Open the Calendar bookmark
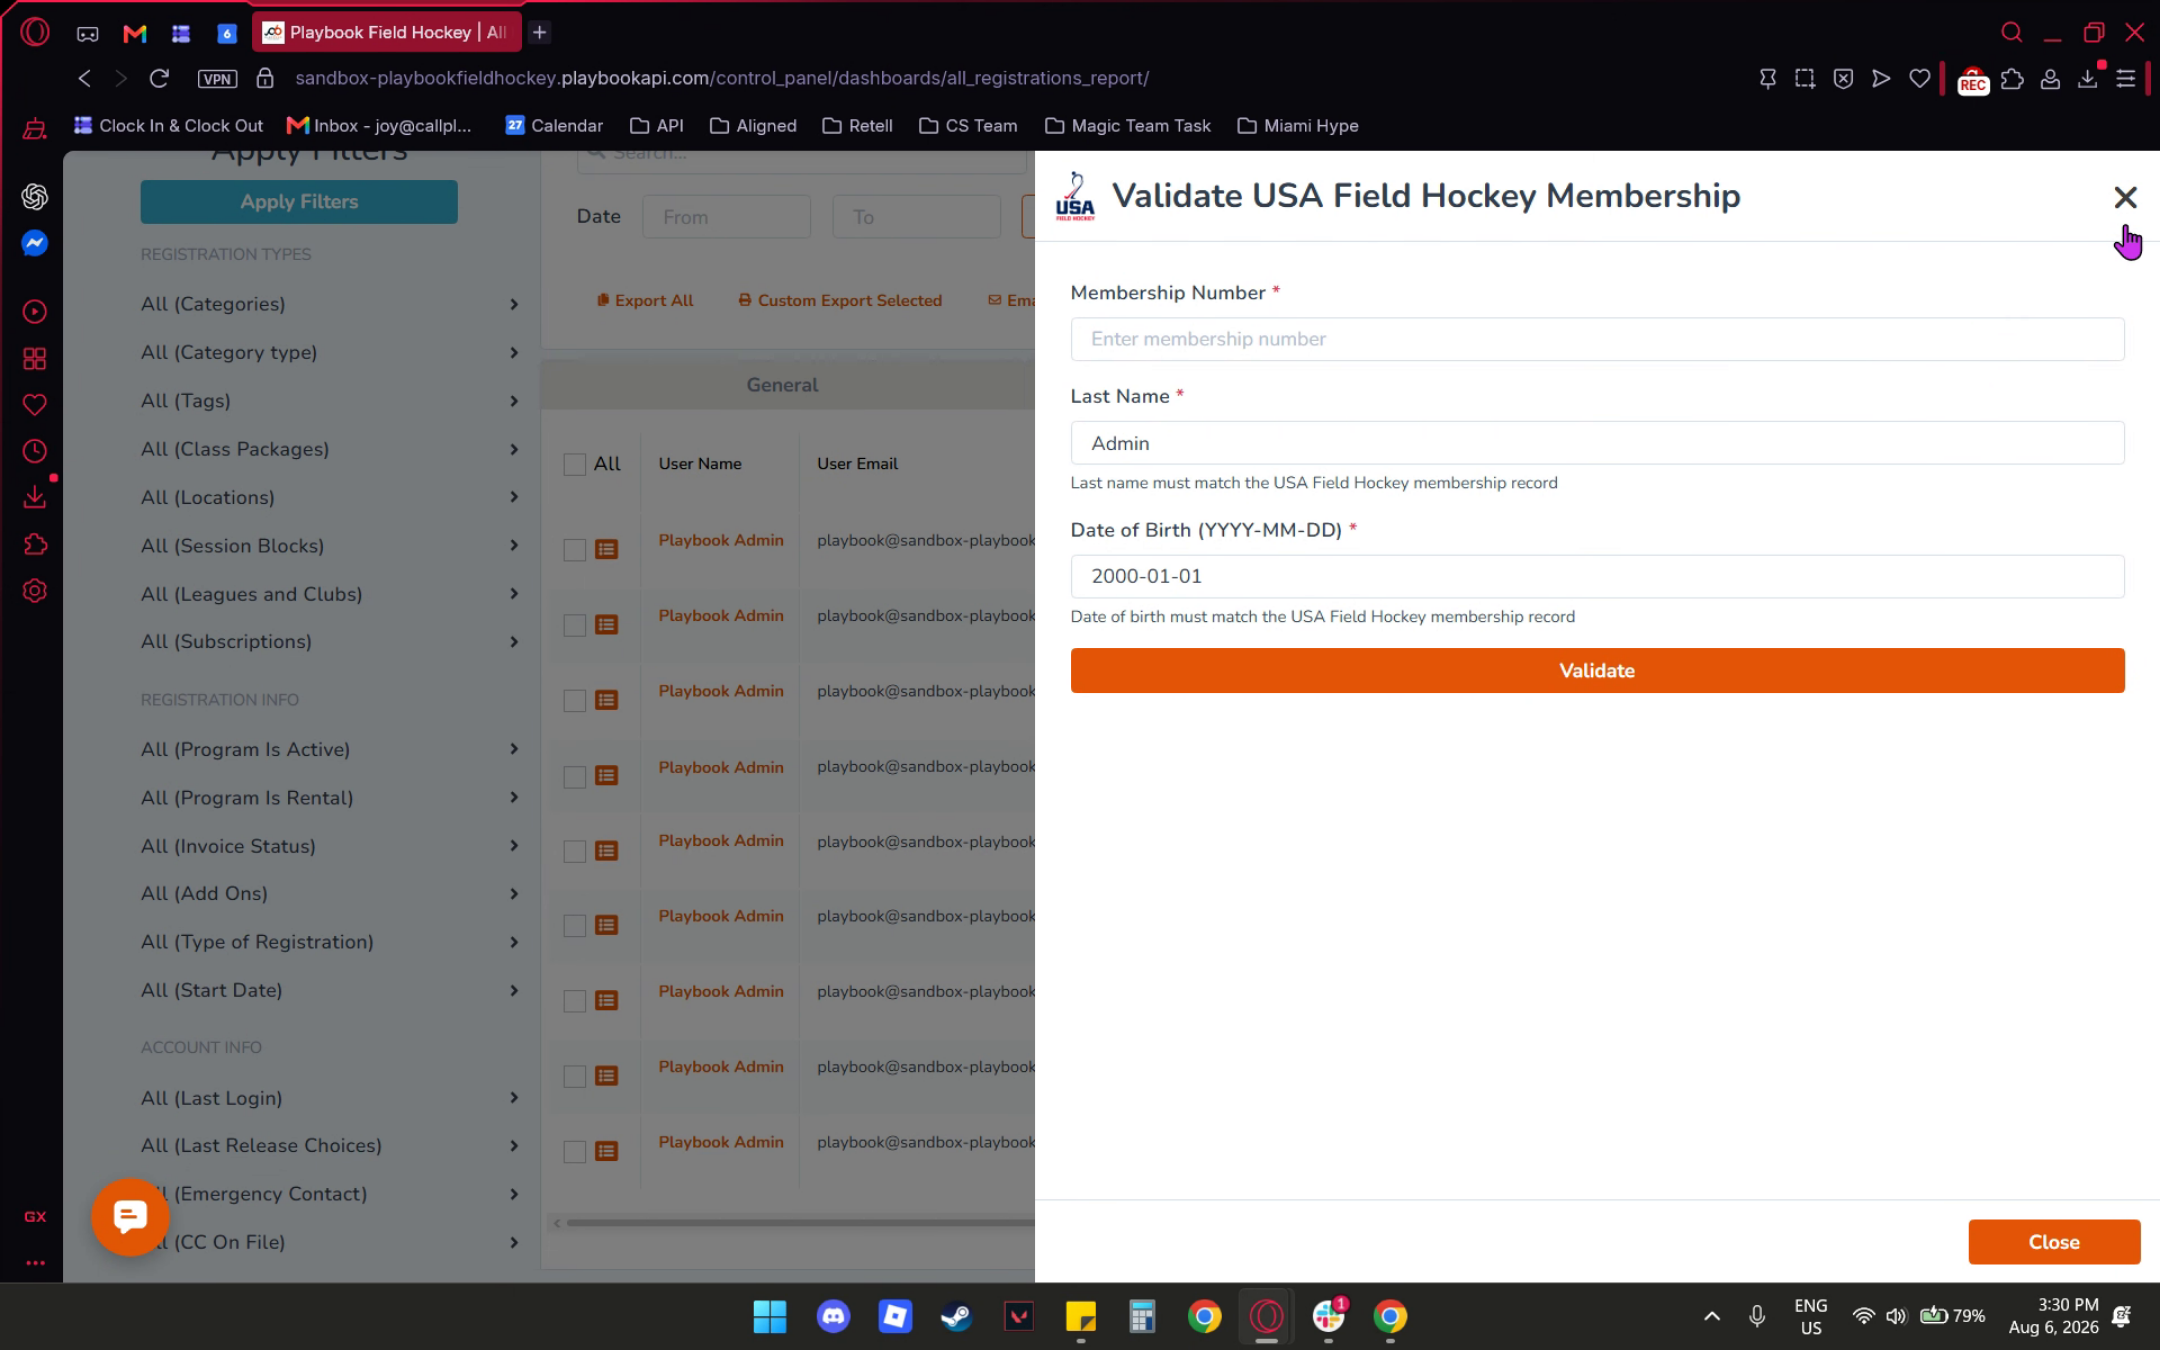2160x1350 pixels. 555,126
